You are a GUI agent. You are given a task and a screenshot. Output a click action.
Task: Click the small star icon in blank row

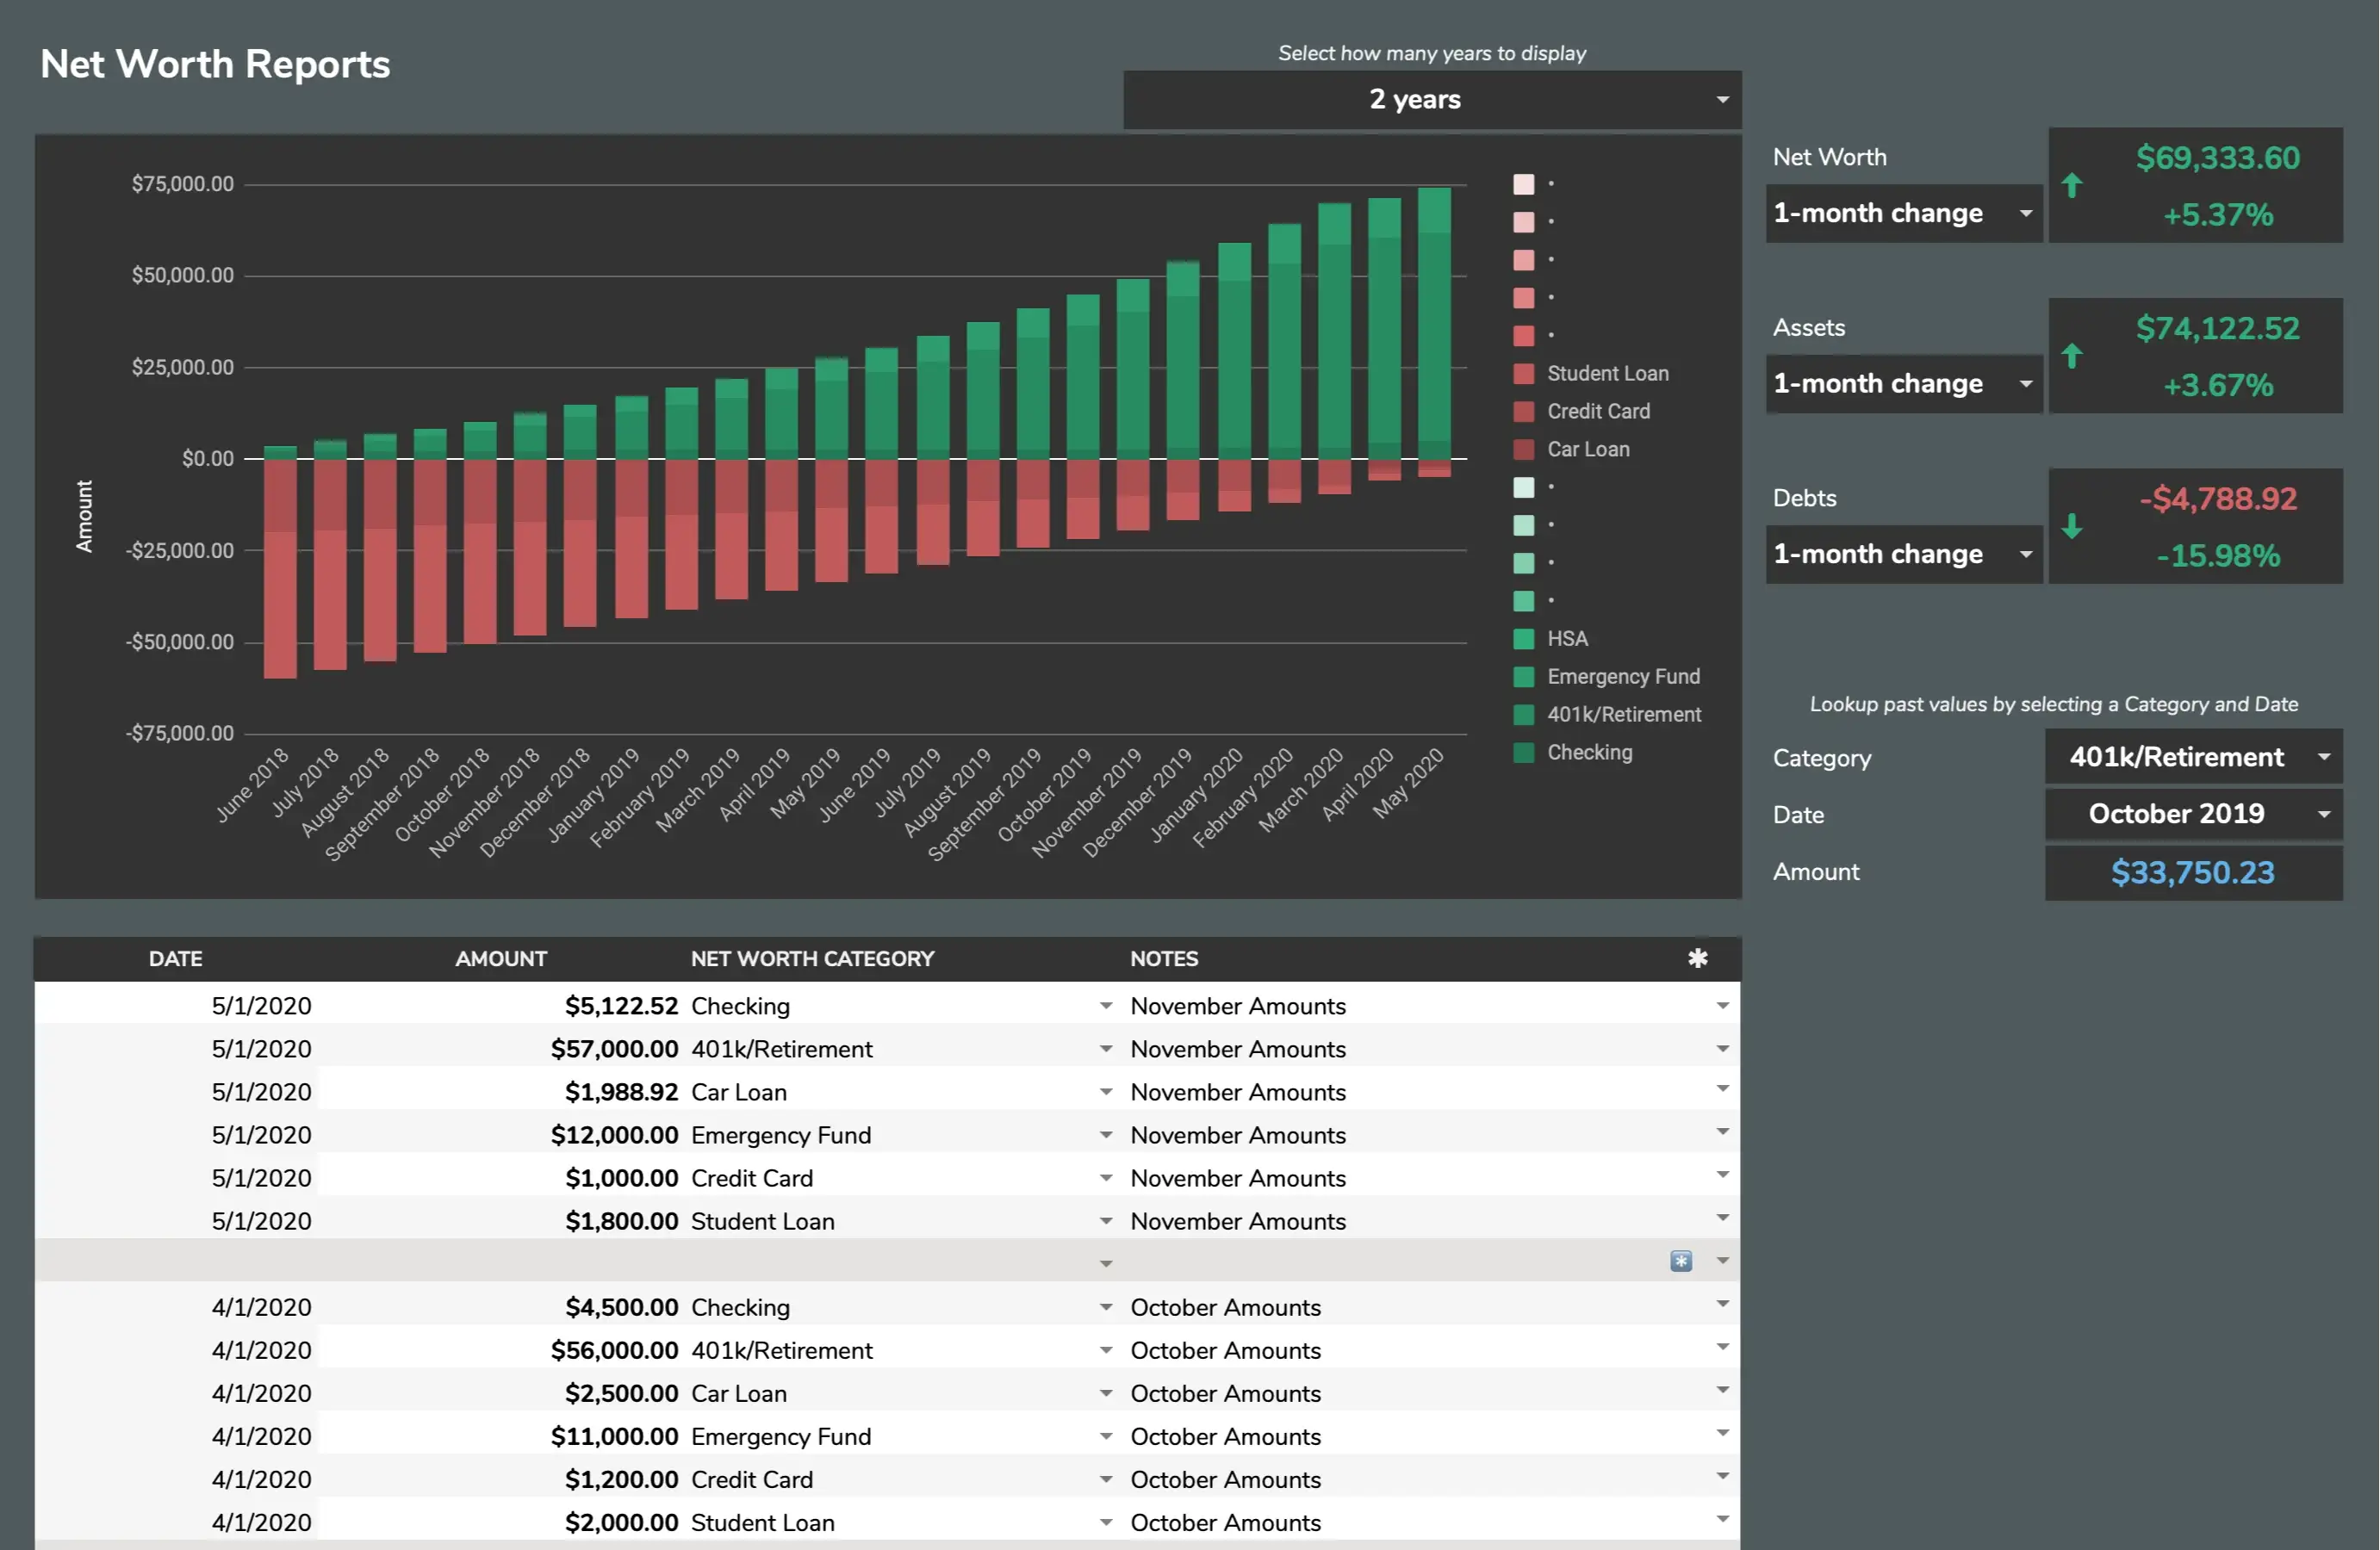coord(1681,1260)
